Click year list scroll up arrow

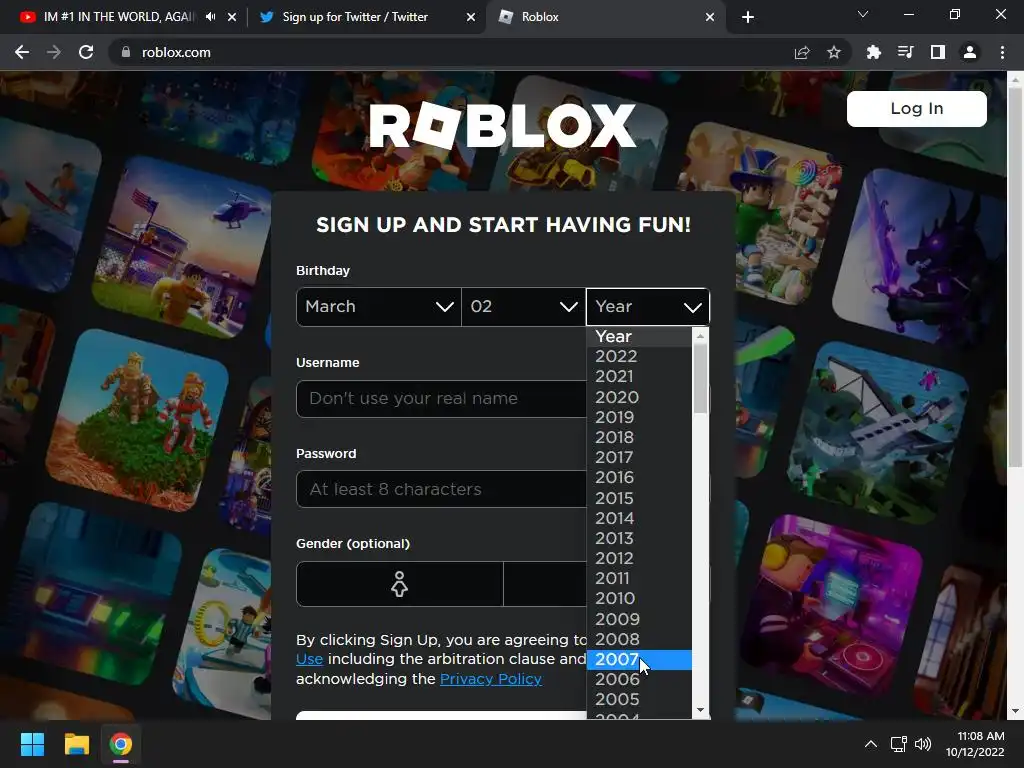pos(701,336)
